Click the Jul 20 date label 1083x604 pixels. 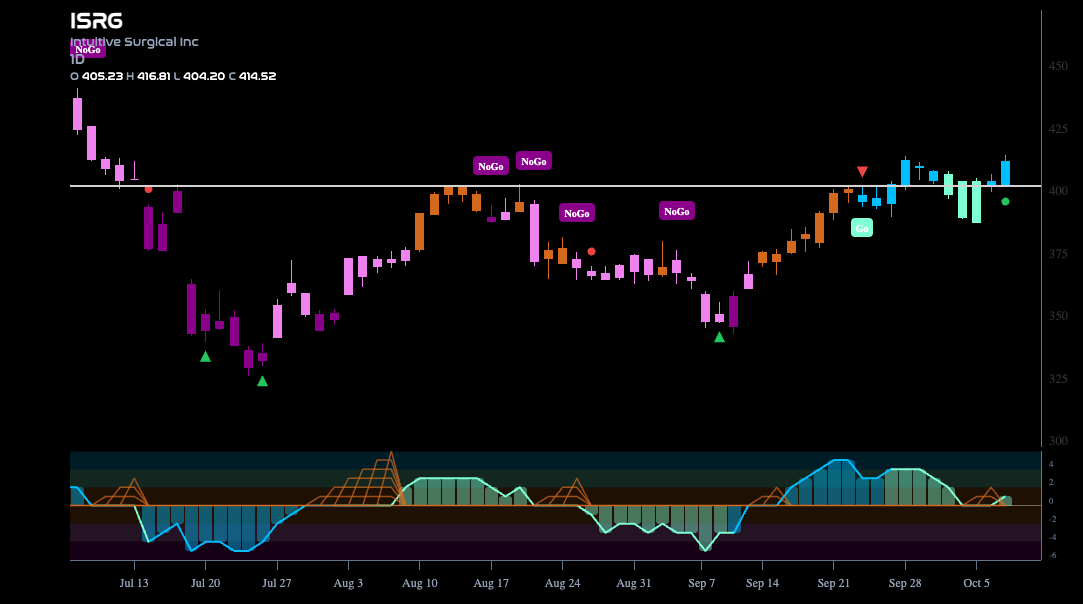(205, 583)
